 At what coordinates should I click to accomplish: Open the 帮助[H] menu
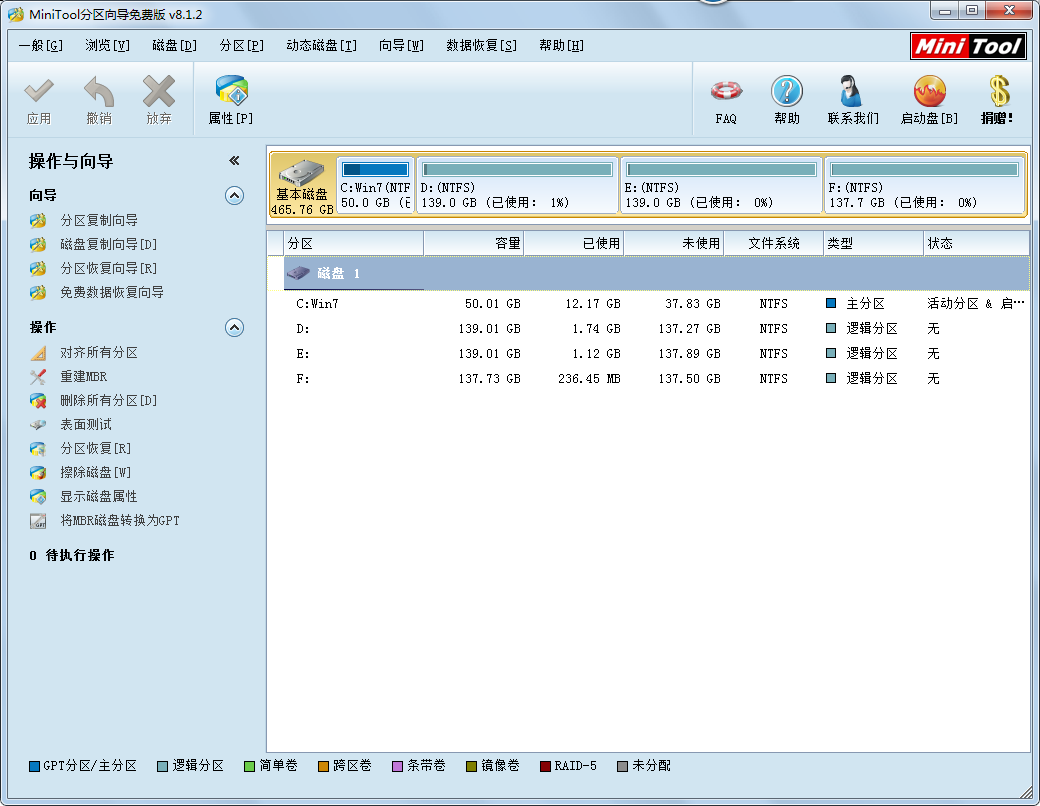coord(561,45)
